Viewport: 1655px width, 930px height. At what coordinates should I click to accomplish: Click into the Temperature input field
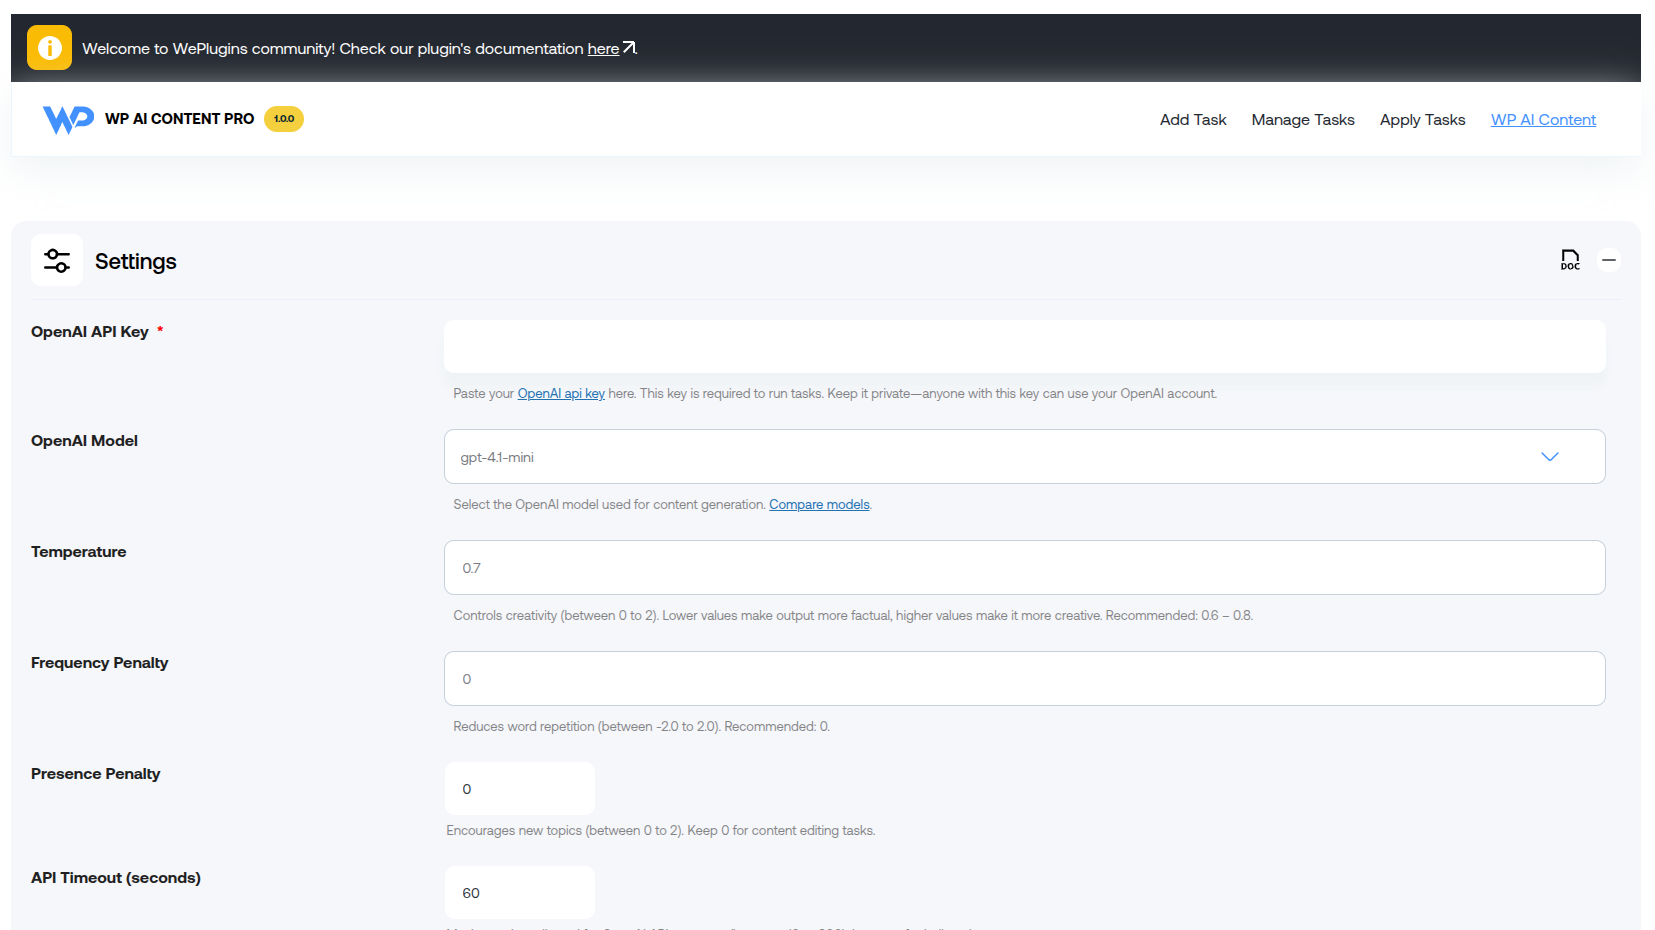coord(1024,568)
